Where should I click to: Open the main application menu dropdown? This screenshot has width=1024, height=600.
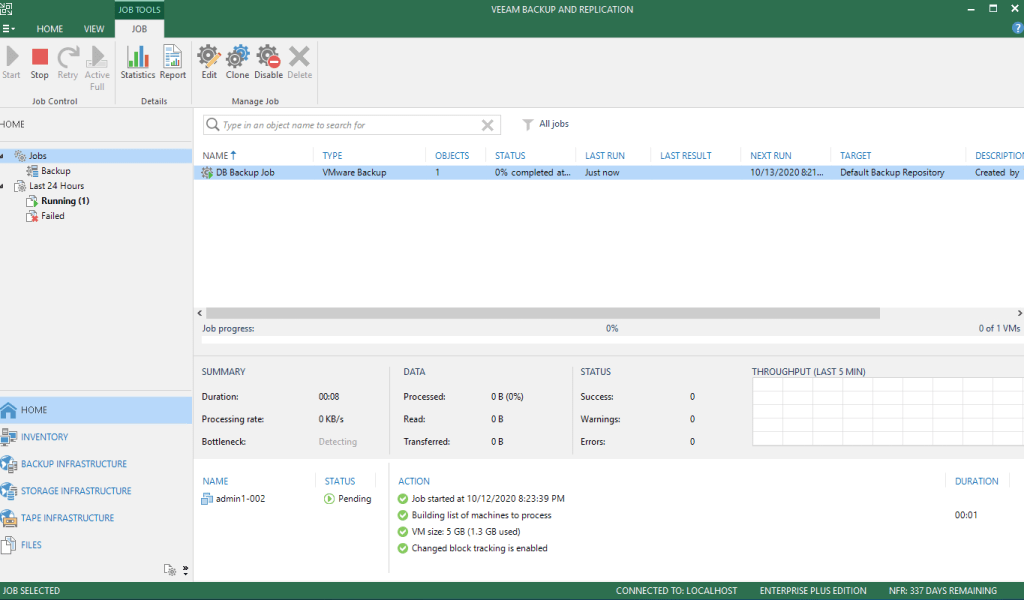(9, 29)
